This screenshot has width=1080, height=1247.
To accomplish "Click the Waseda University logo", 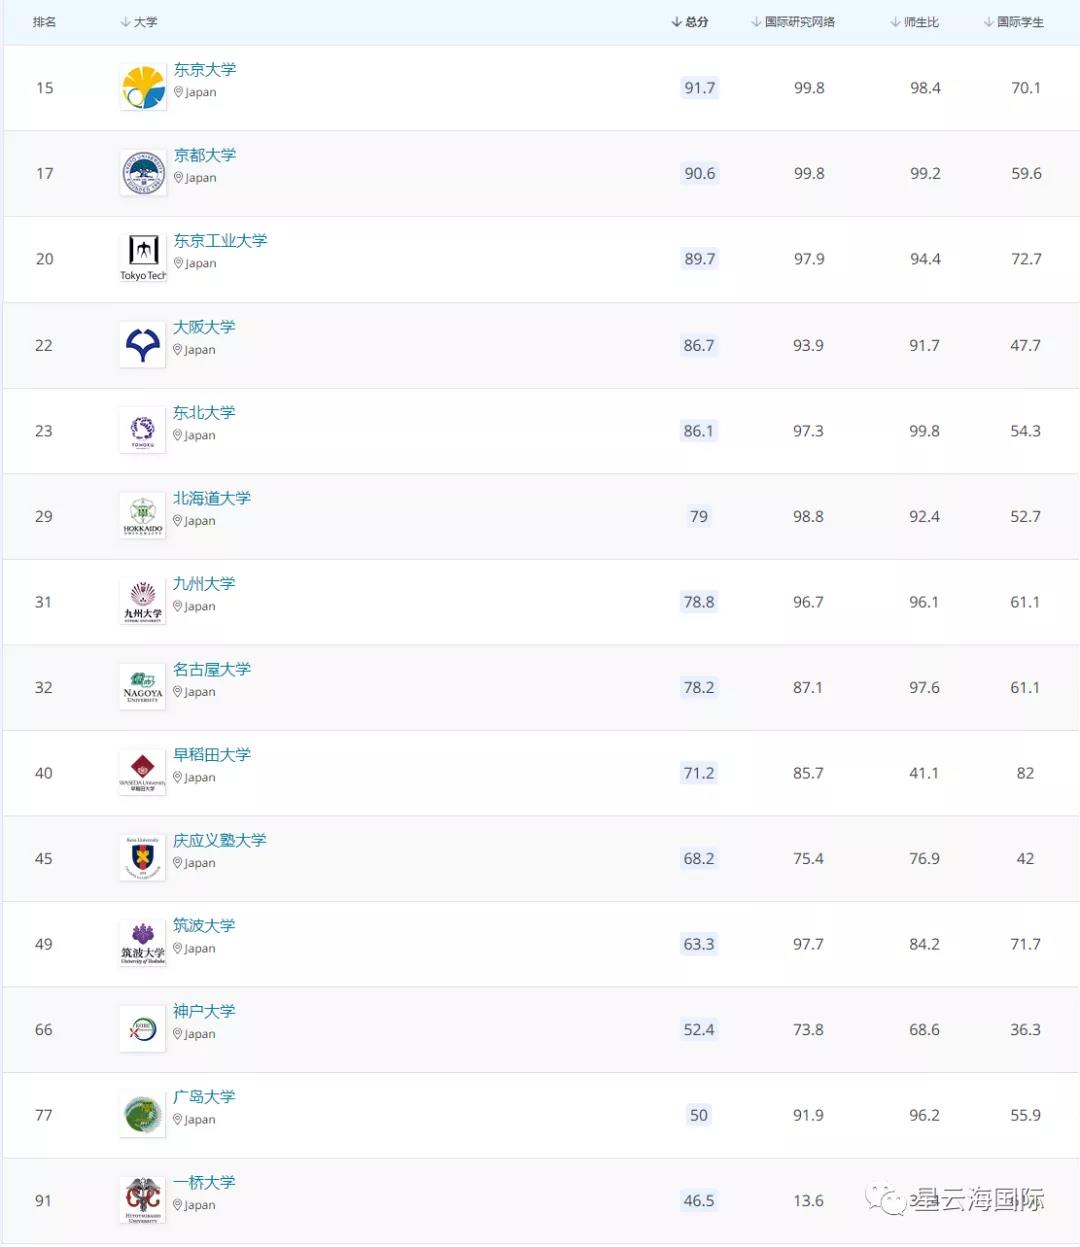I will click(143, 773).
